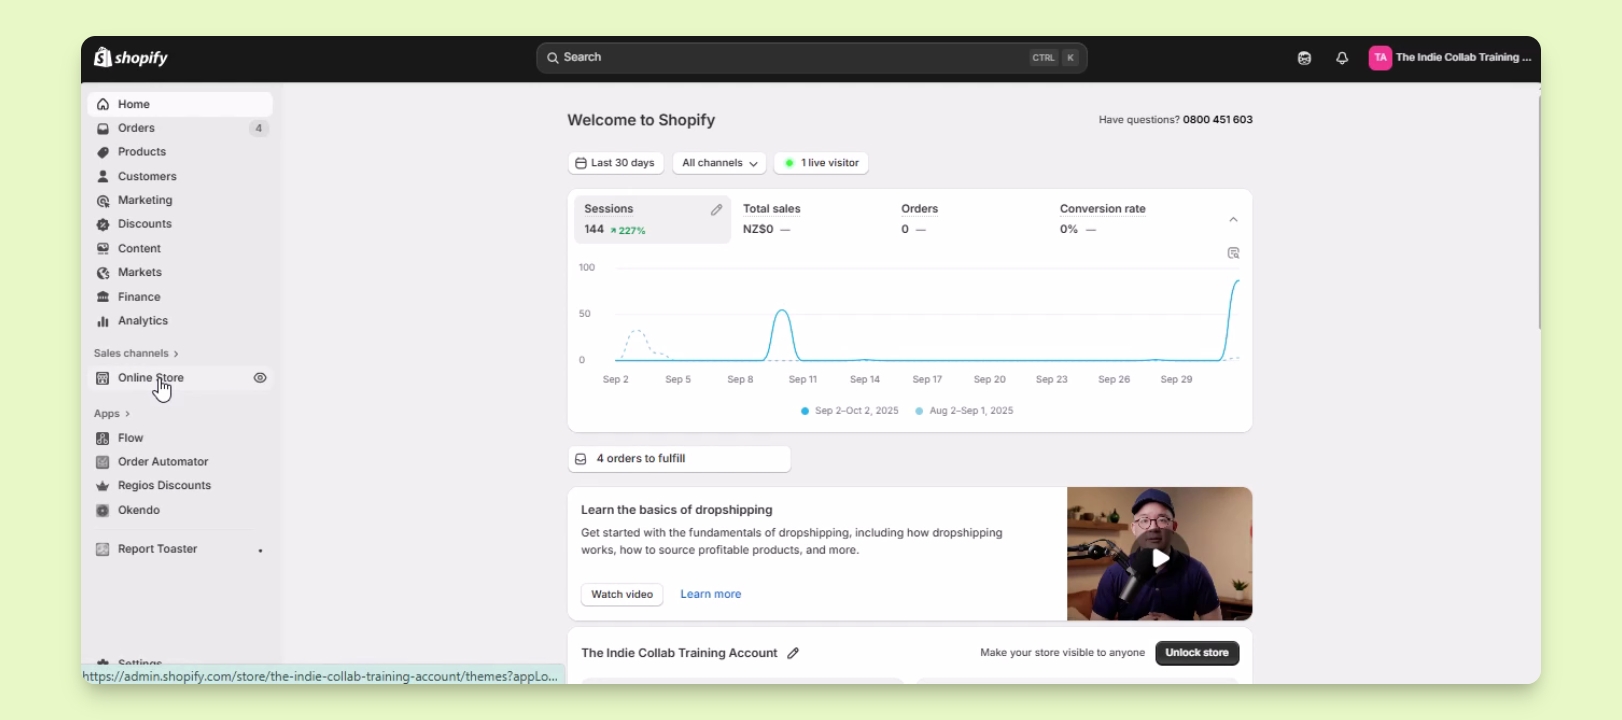Open Products in the sidebar
Screen dimensions: 1622x720
180,152
